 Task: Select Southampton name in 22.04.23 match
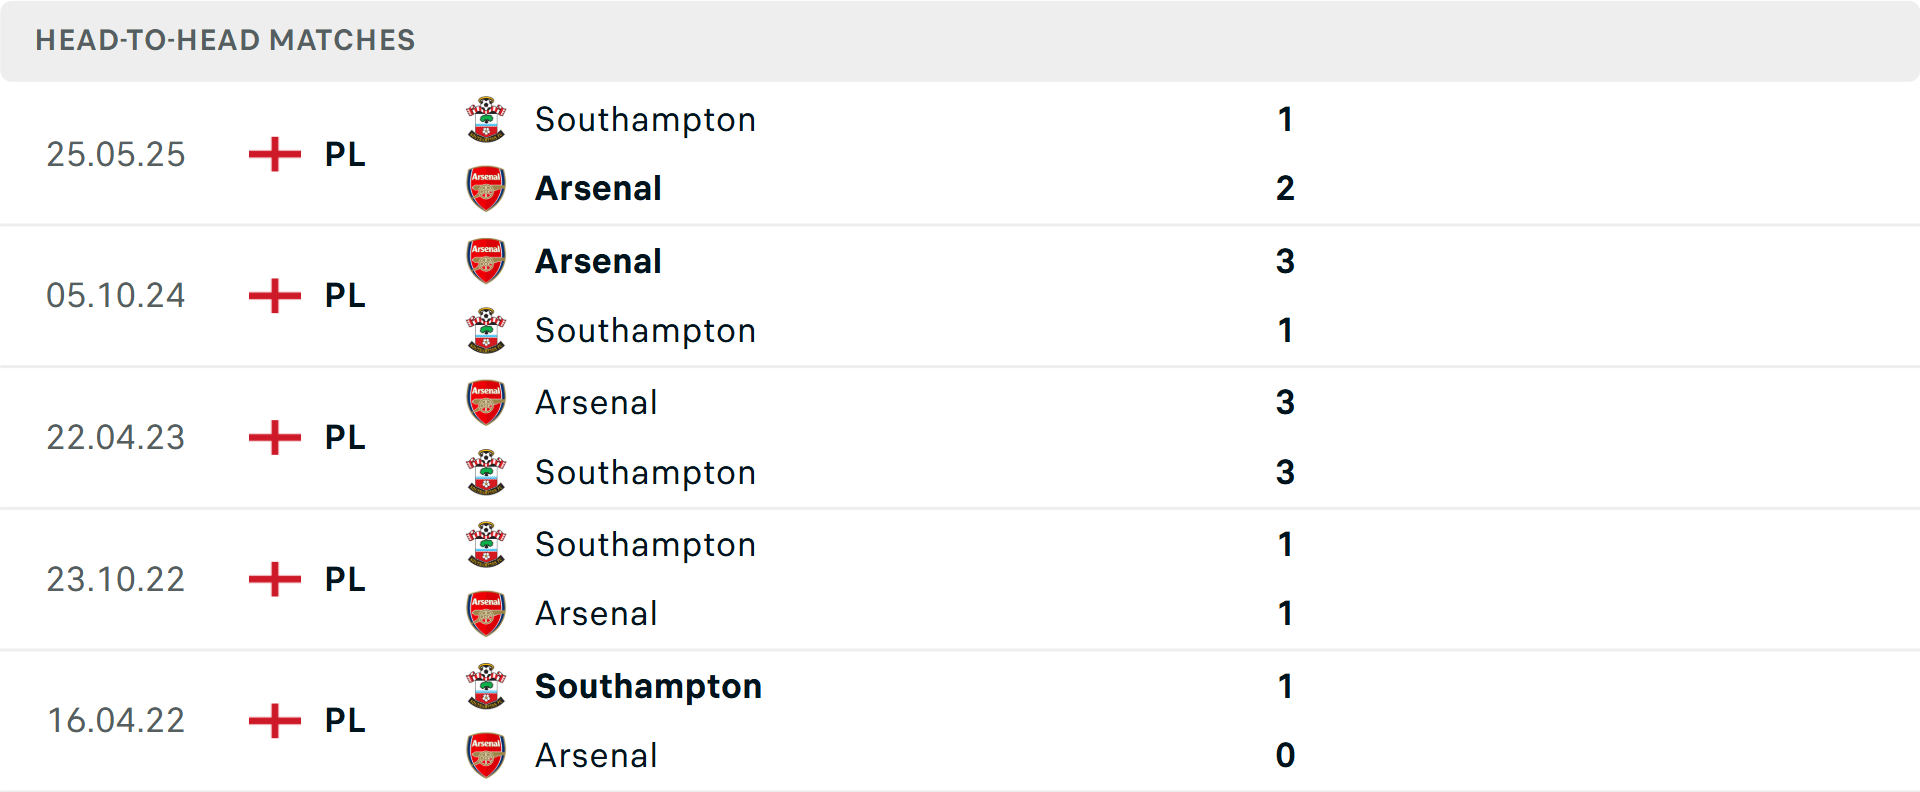click(645, 472)
